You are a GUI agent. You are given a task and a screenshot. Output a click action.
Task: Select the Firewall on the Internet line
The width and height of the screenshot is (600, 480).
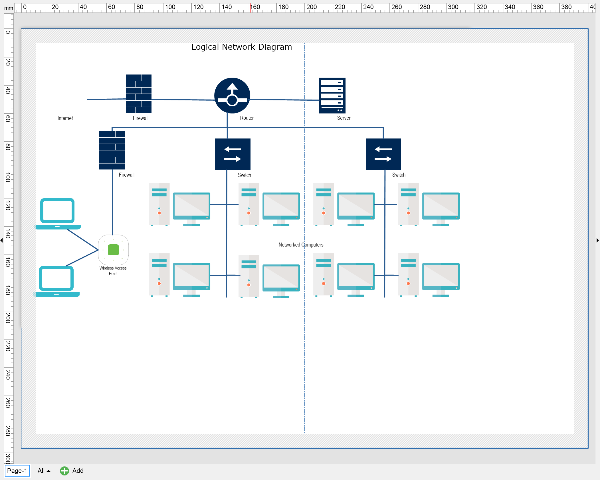coord(139,94)
